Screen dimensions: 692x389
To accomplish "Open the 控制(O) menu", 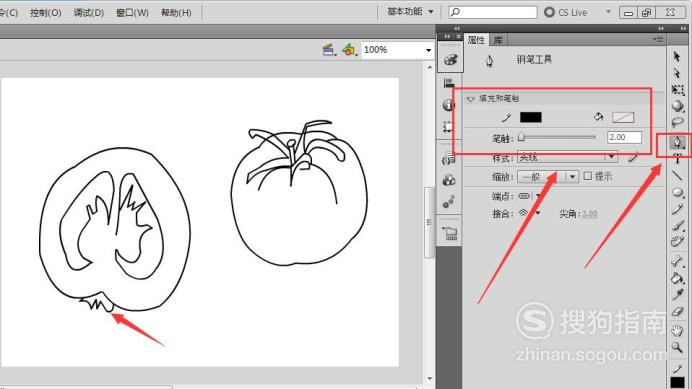I will [x=45, y=13].
